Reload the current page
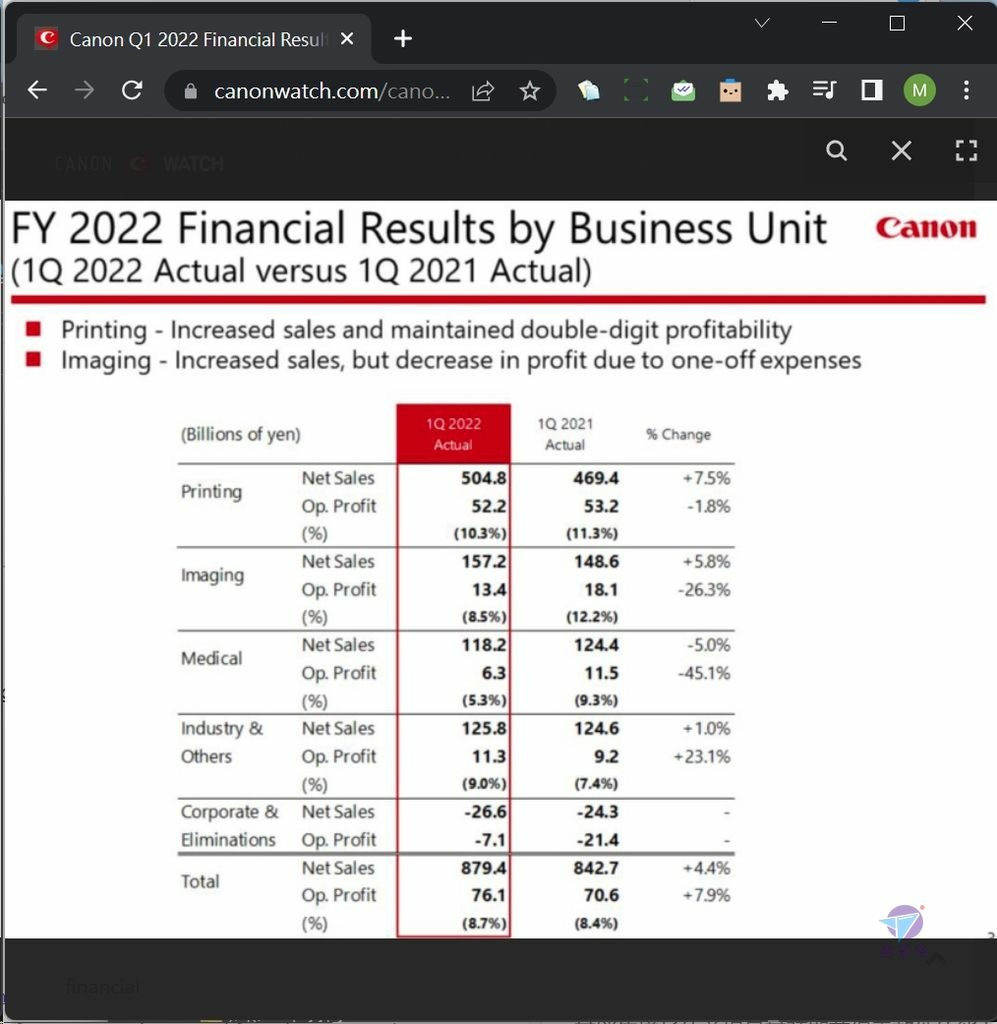This screenshot has height=1024, width=997. coord(133,90)
